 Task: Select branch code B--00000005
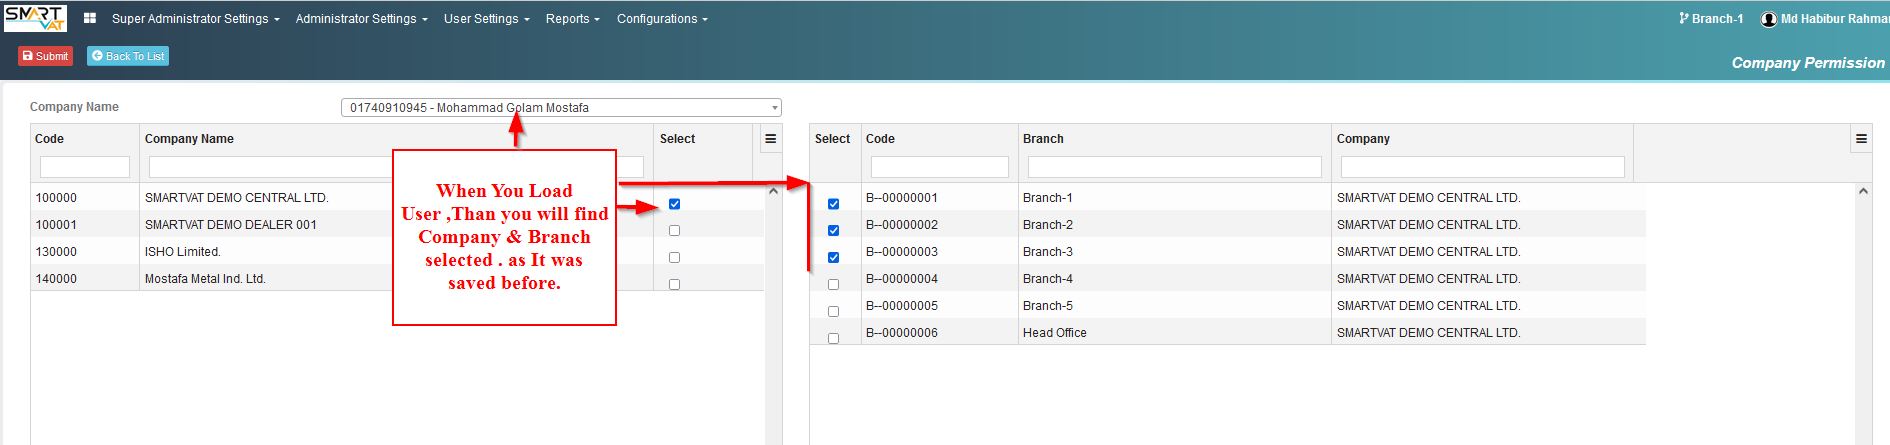click(x=902, y=306)
